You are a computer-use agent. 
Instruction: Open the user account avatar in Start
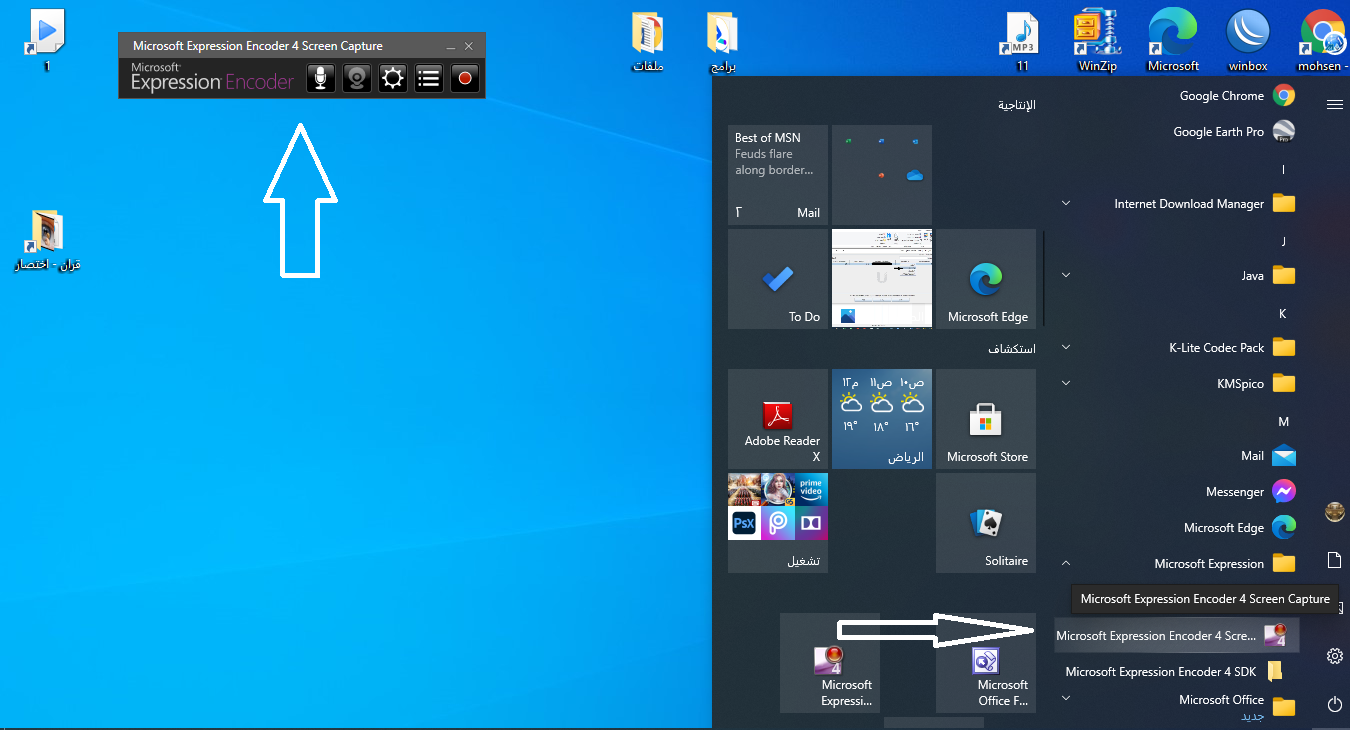[1334, 512]
